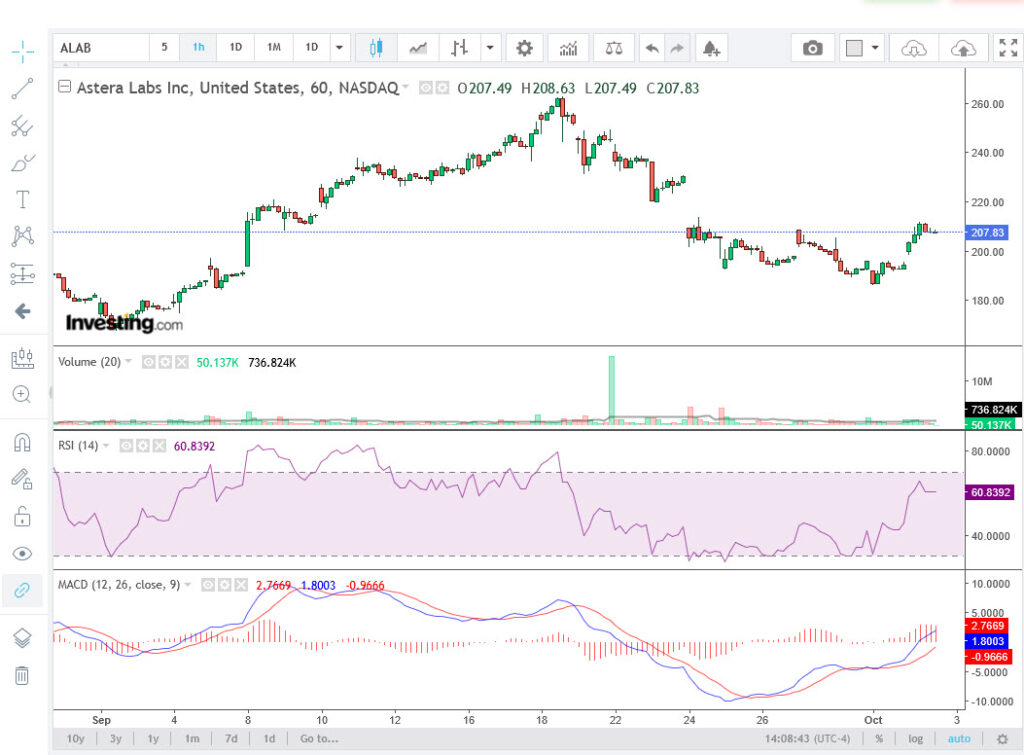Toggle log scale at bottom right

(x=916, y=739)
